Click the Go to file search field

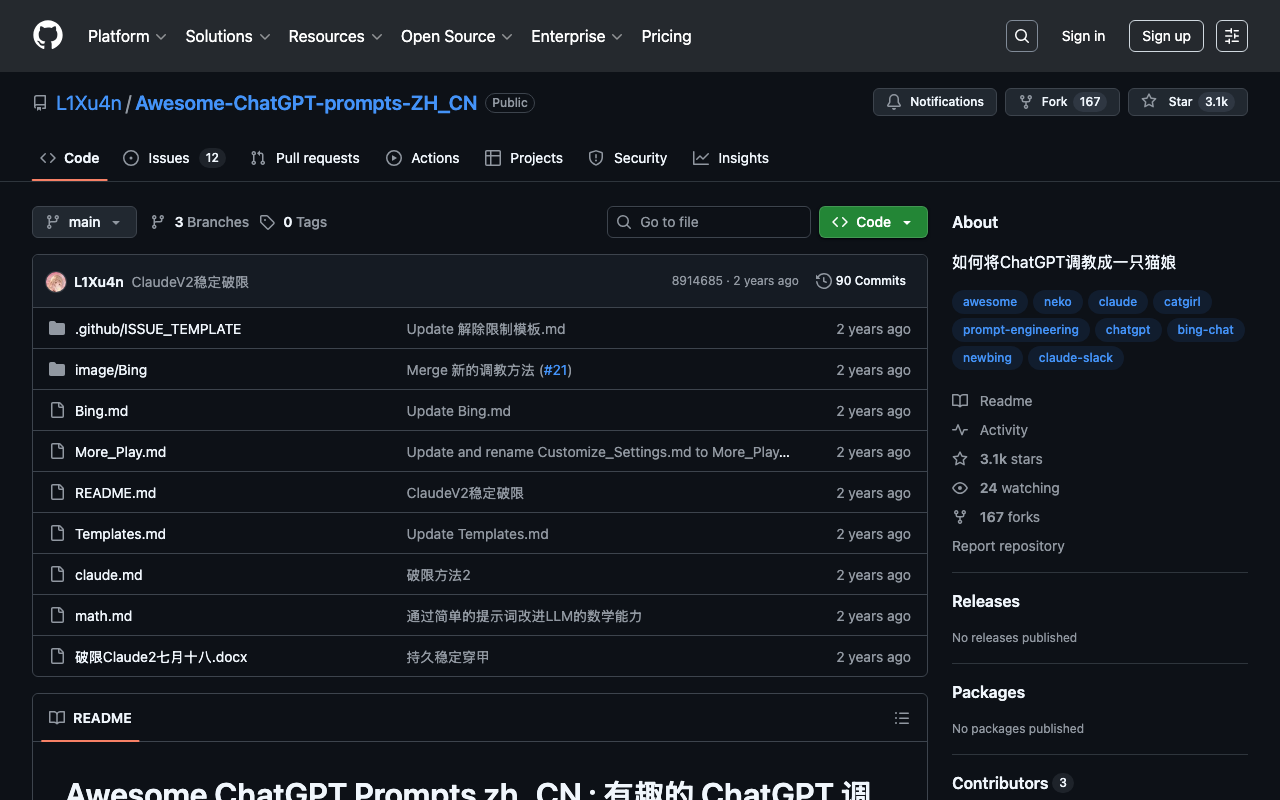click(x=709, y=222)
